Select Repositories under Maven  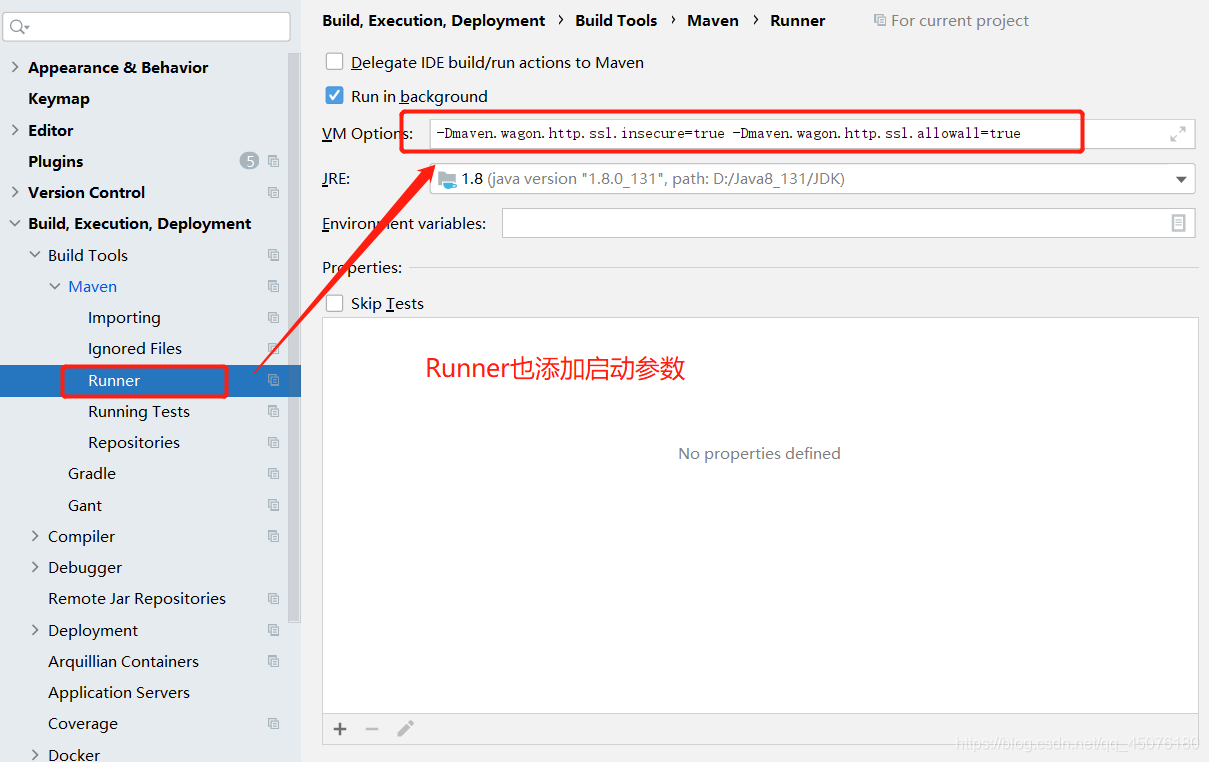pyautogui.click(x=134, y=442)
